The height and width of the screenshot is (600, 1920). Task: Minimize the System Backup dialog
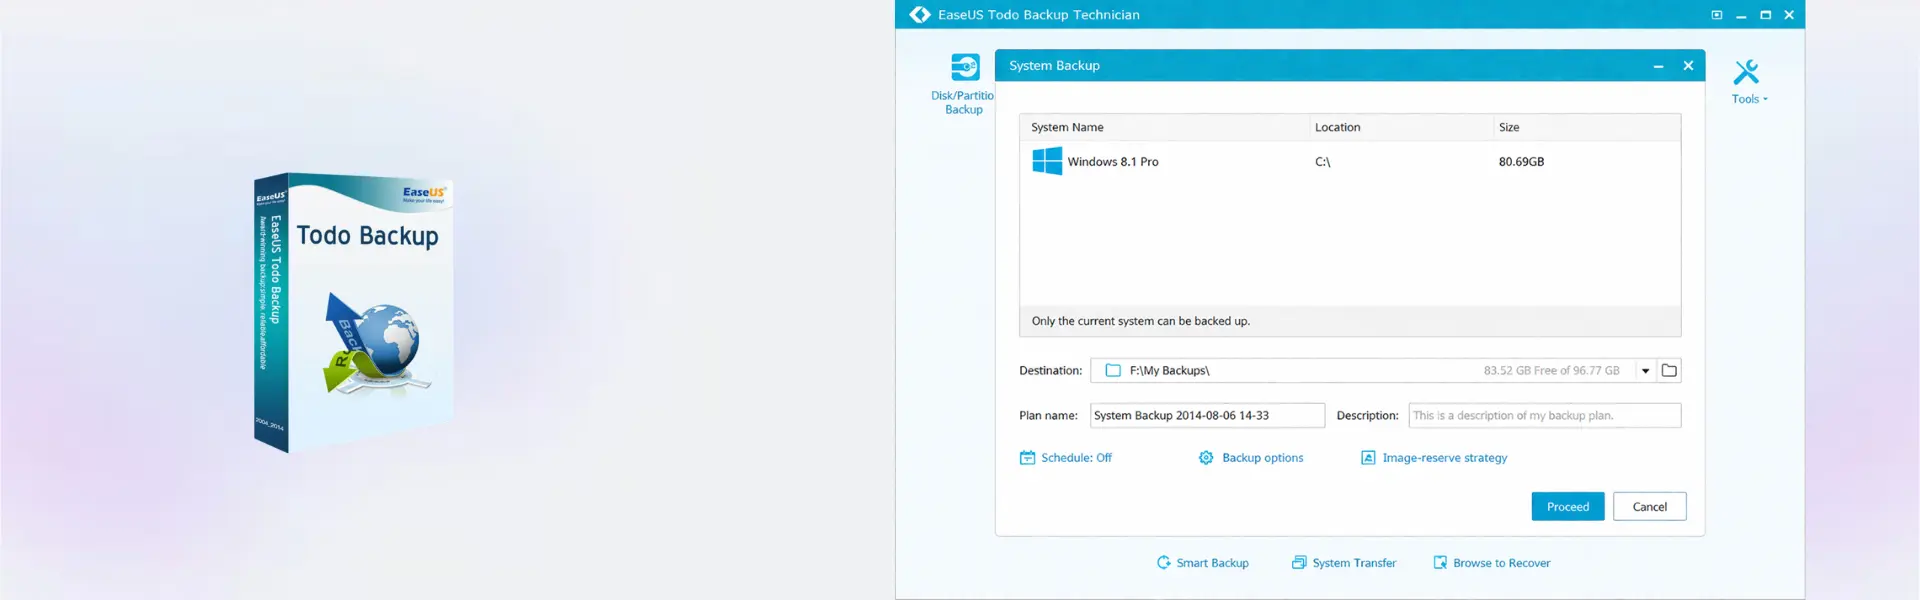[x=1658, y=66]
